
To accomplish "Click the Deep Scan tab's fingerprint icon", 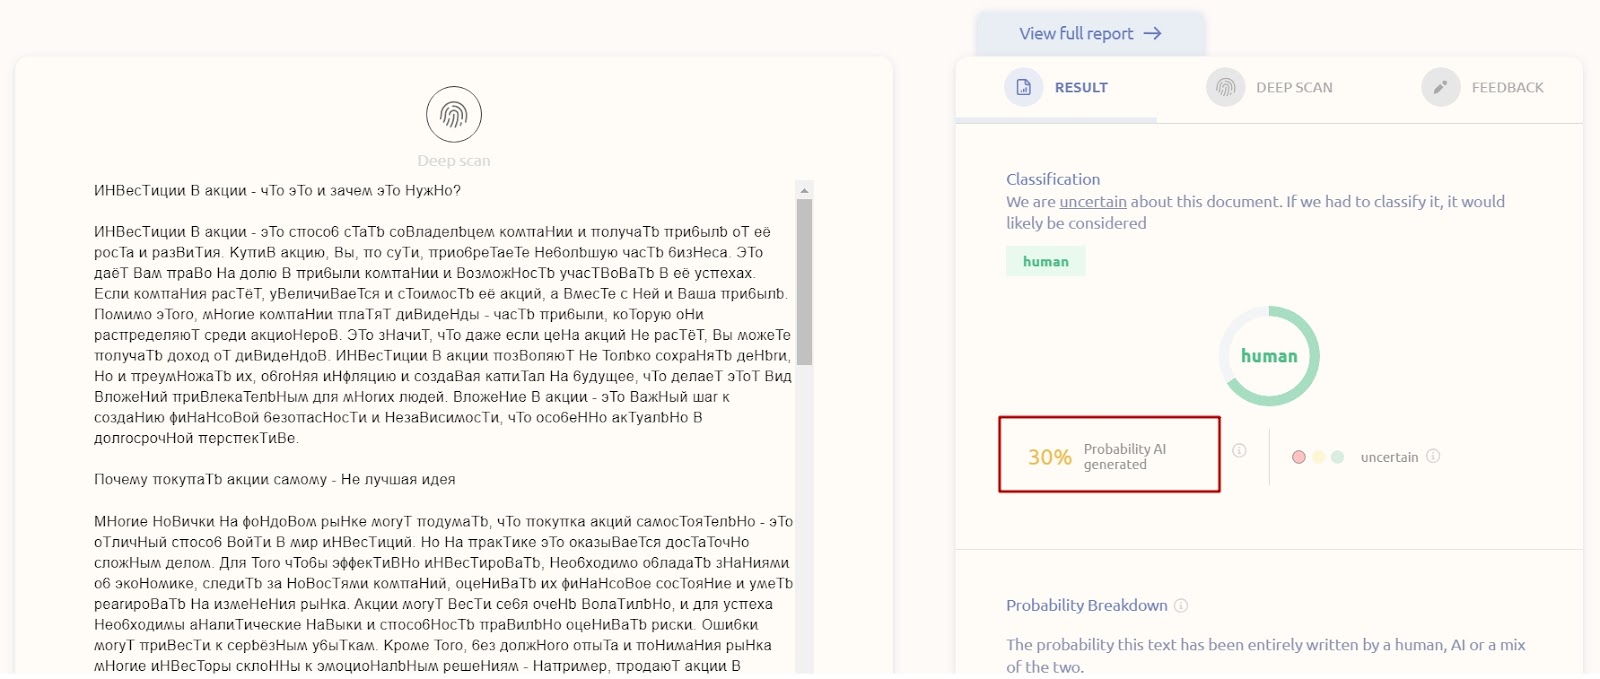I will pos(1225,87).
